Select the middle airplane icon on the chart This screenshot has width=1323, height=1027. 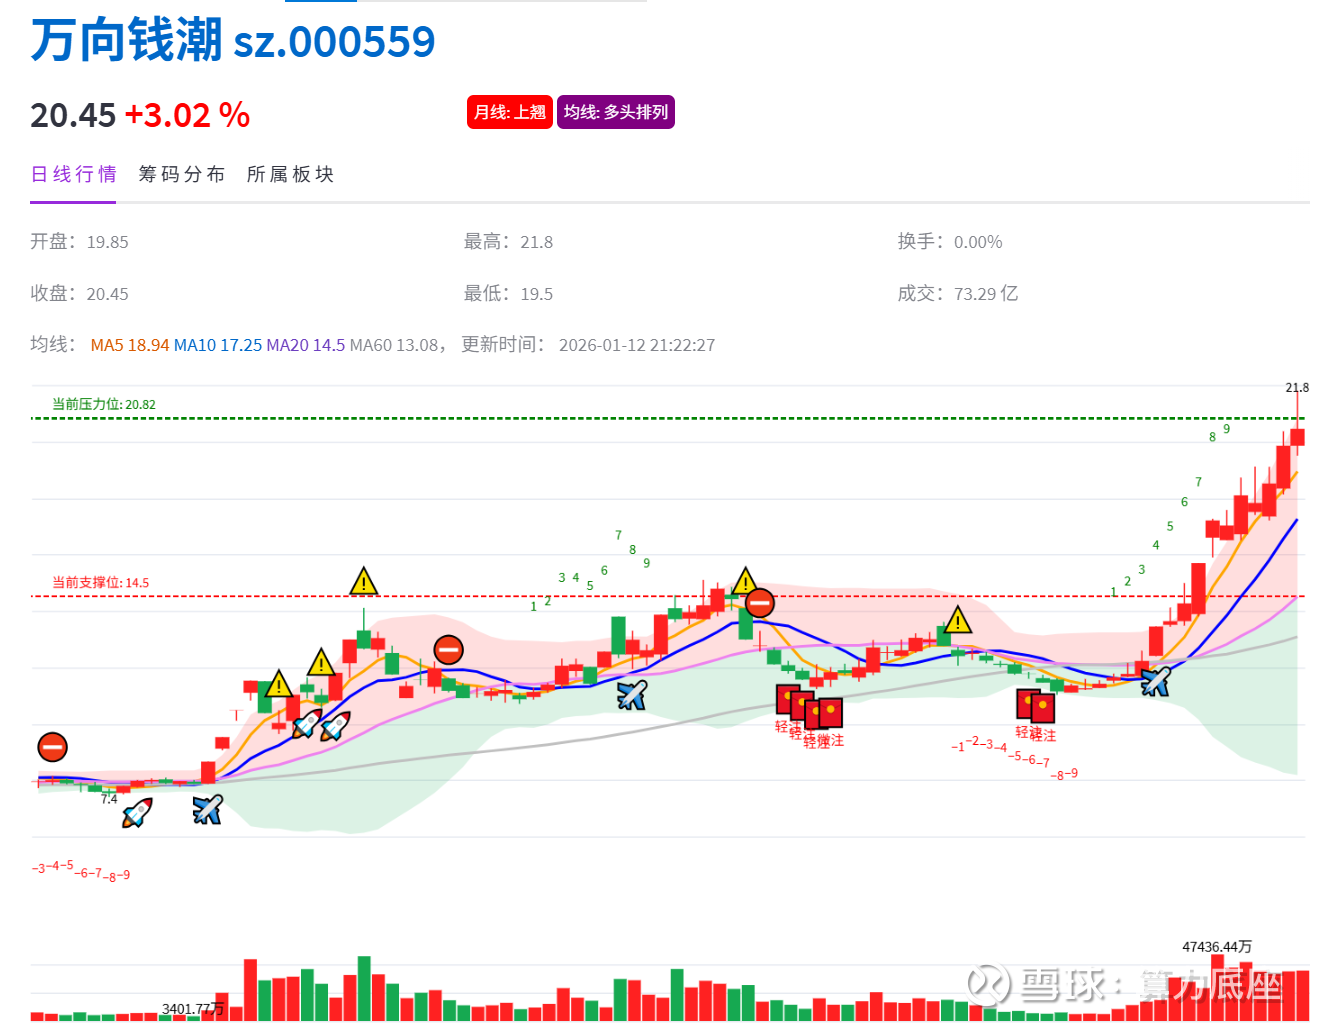tap(632, 694)
